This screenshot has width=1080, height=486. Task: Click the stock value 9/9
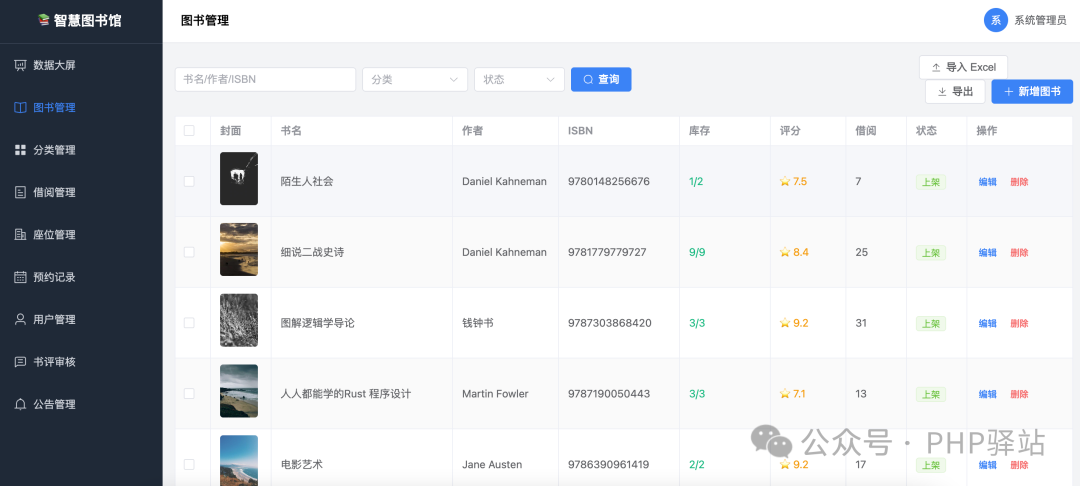(x=697, y=252)
